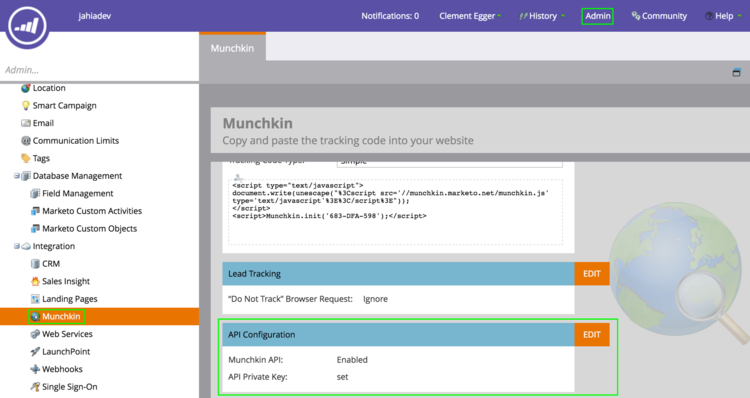Image resolution: width=750 pixels, height=398 pixels.
Task: Open Landing Pages tree item
Action: 70,299
